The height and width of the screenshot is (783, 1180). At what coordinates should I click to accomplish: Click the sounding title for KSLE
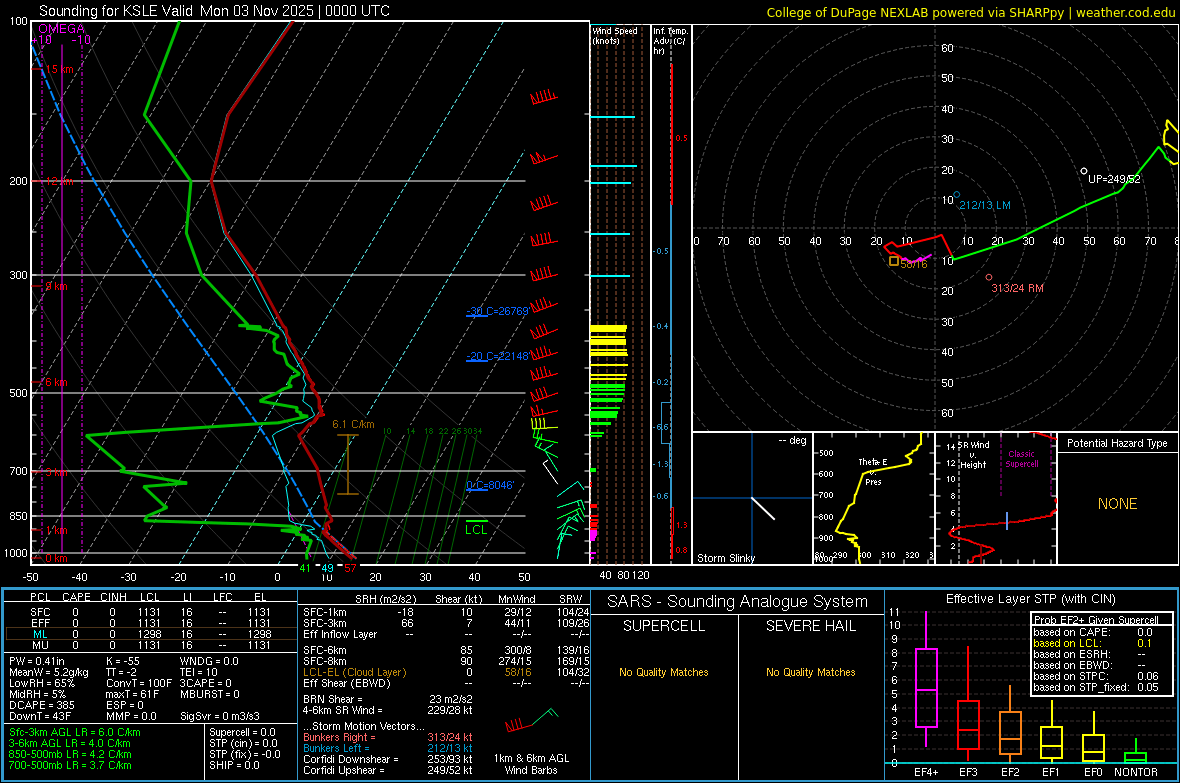coord(214,11)
